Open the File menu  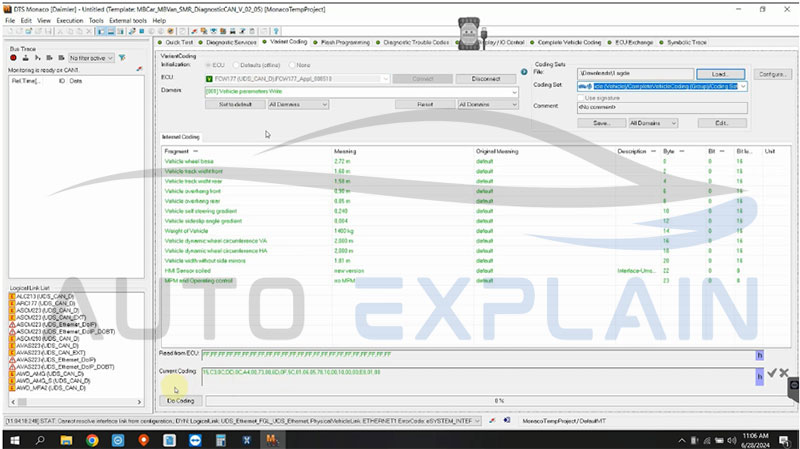click(x=10, y=21)
